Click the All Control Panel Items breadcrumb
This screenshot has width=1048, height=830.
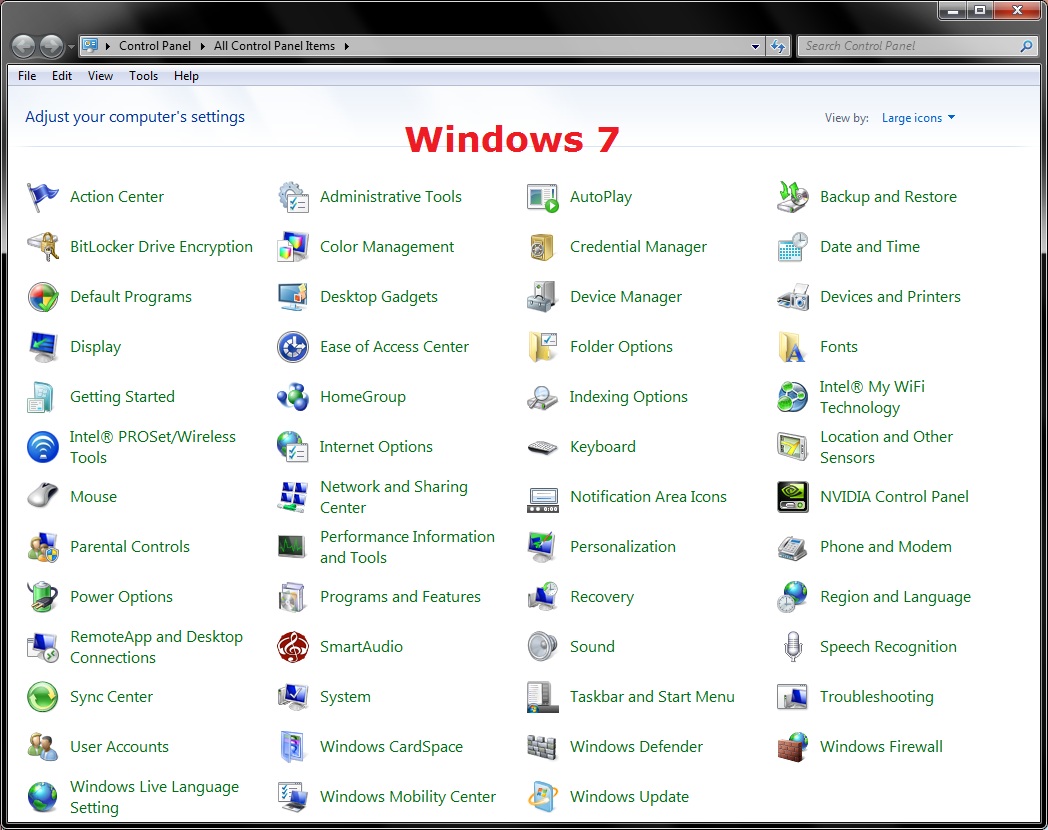pyautogui.click(x=274, y=46)
